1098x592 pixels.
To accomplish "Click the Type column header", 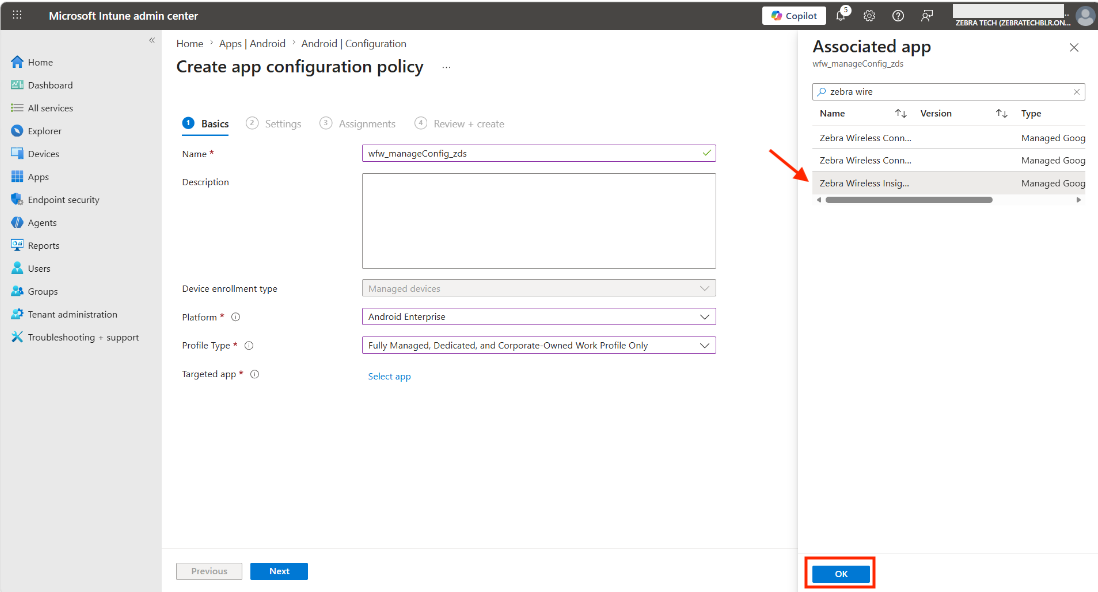I will (1031, 113).
